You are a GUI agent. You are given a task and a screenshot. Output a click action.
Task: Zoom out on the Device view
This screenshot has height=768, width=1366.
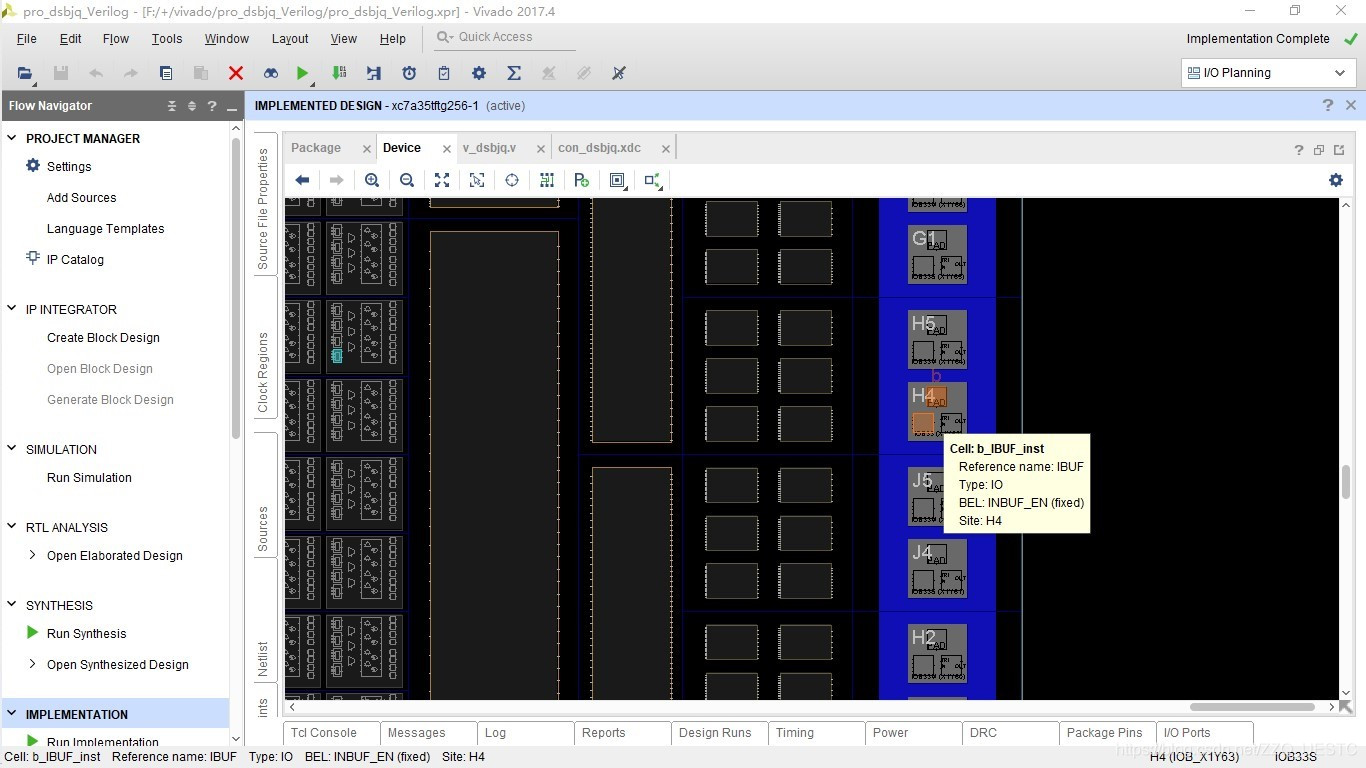(407, 180)
